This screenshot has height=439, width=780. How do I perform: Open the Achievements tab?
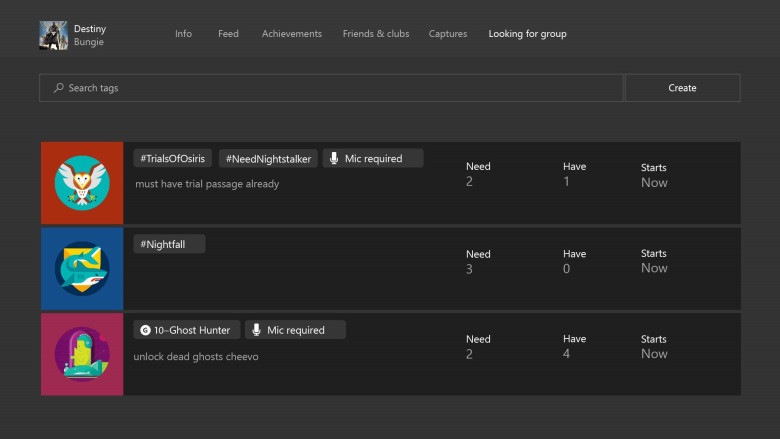click(x=292, y=34)
